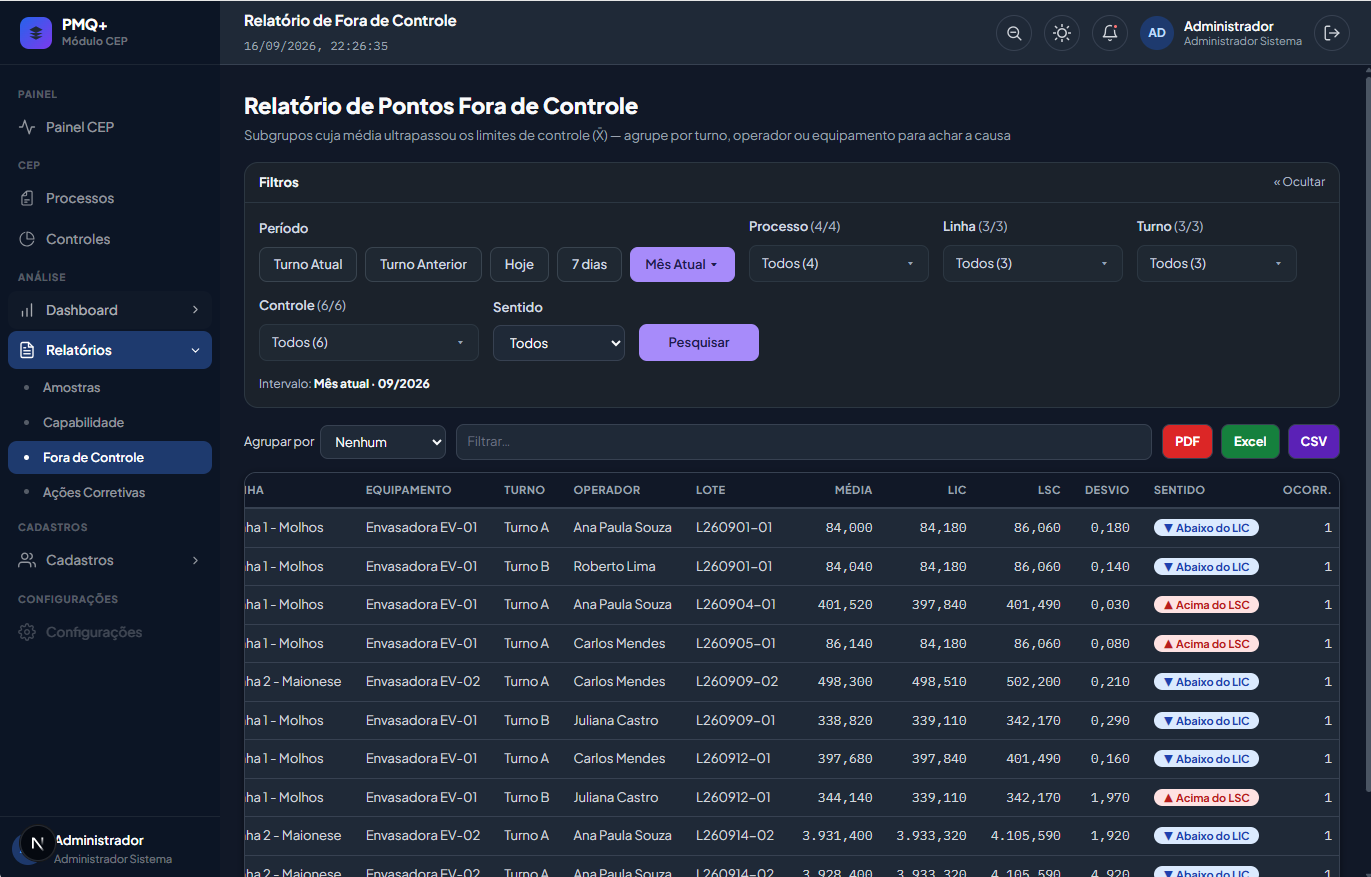1371x877 pixels.
Task: Click lote cell L260904-01
Action: [x=735, y=604]
